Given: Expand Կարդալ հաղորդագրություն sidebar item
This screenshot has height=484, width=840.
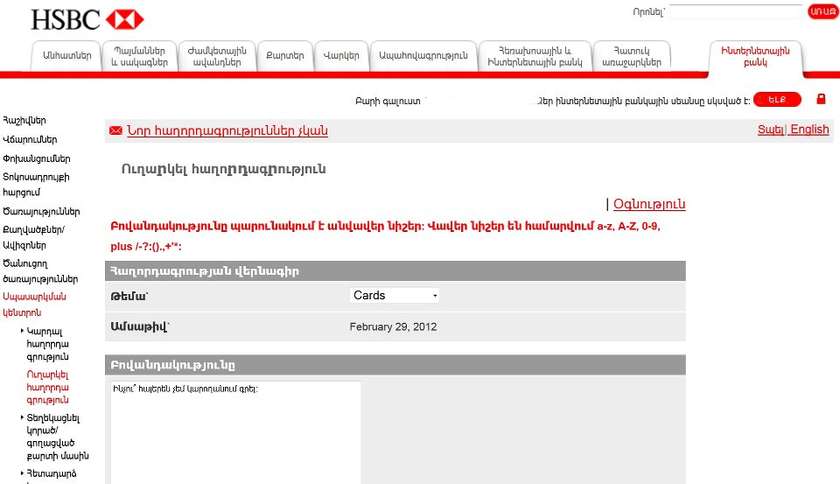Looking at the screenshot, I should pyautogui.click(x=47, y=342).
